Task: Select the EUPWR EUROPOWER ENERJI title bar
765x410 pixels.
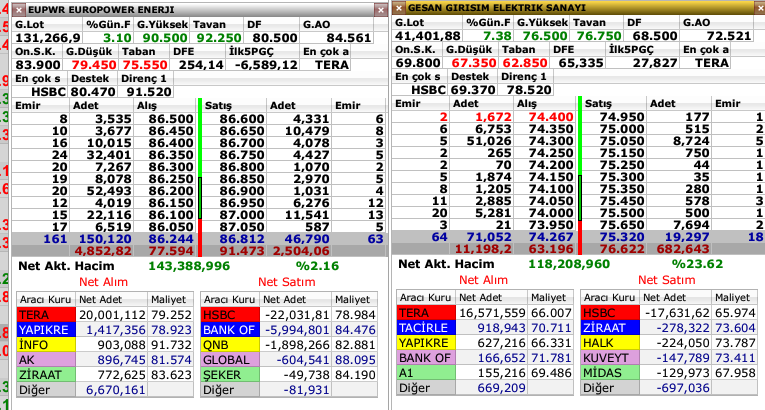Action: click(199, 10)
